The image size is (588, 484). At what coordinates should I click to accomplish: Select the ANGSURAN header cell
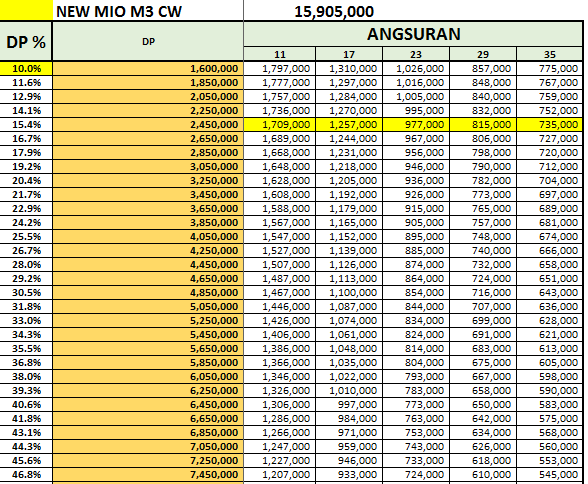click(413, 34)
